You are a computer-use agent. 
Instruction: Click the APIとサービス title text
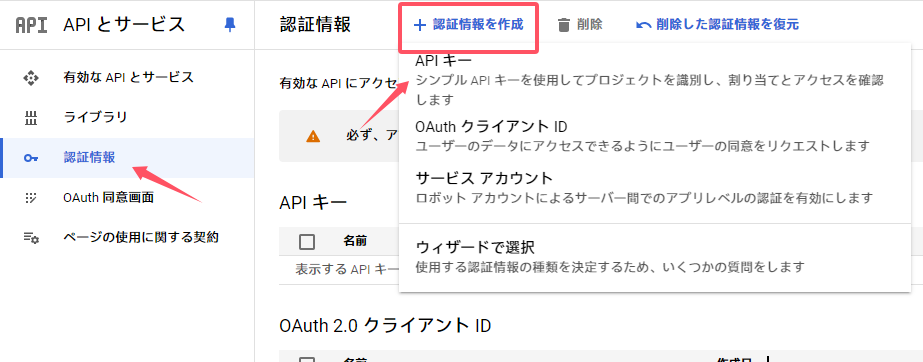(x=124, y=24)
